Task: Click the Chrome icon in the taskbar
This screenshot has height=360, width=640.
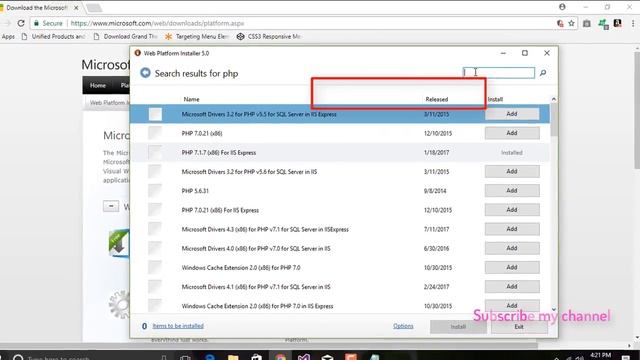Action: click(x=280, y=357)
